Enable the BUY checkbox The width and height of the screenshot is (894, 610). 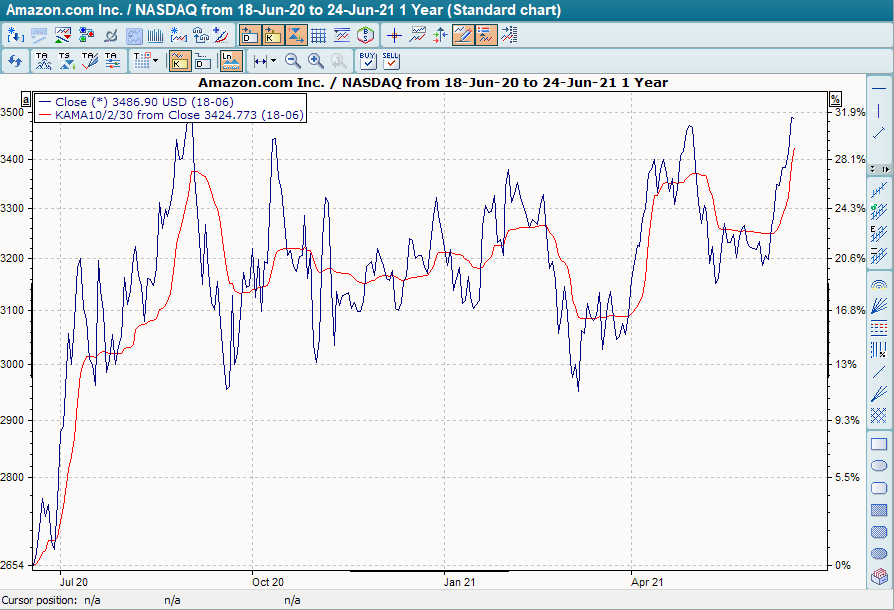point(368,60)
